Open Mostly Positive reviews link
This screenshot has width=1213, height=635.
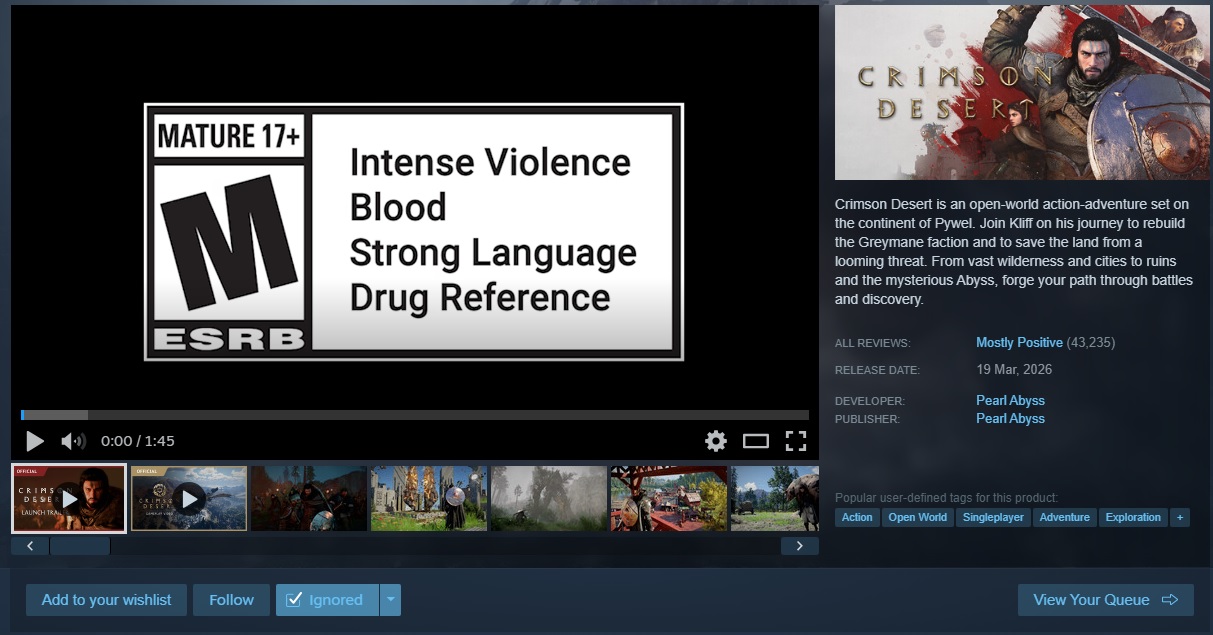pyautogui.click(x=1019, y=342)
